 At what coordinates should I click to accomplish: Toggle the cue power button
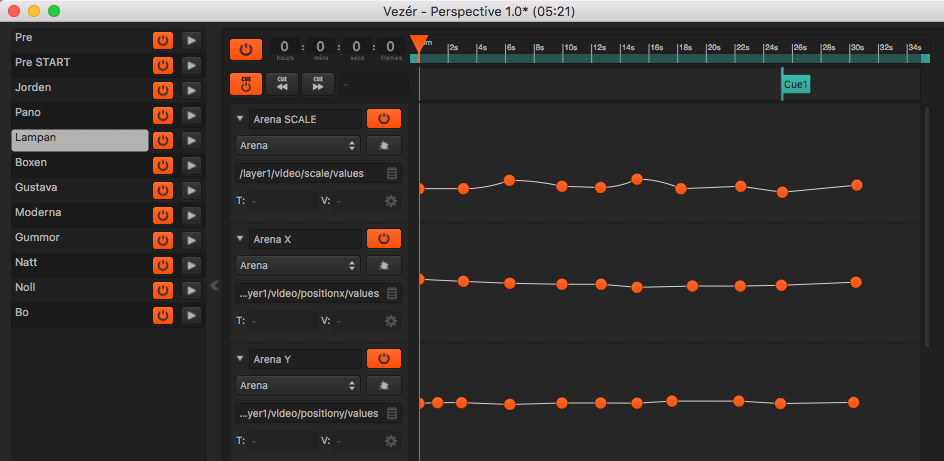[x=246, y=84]
